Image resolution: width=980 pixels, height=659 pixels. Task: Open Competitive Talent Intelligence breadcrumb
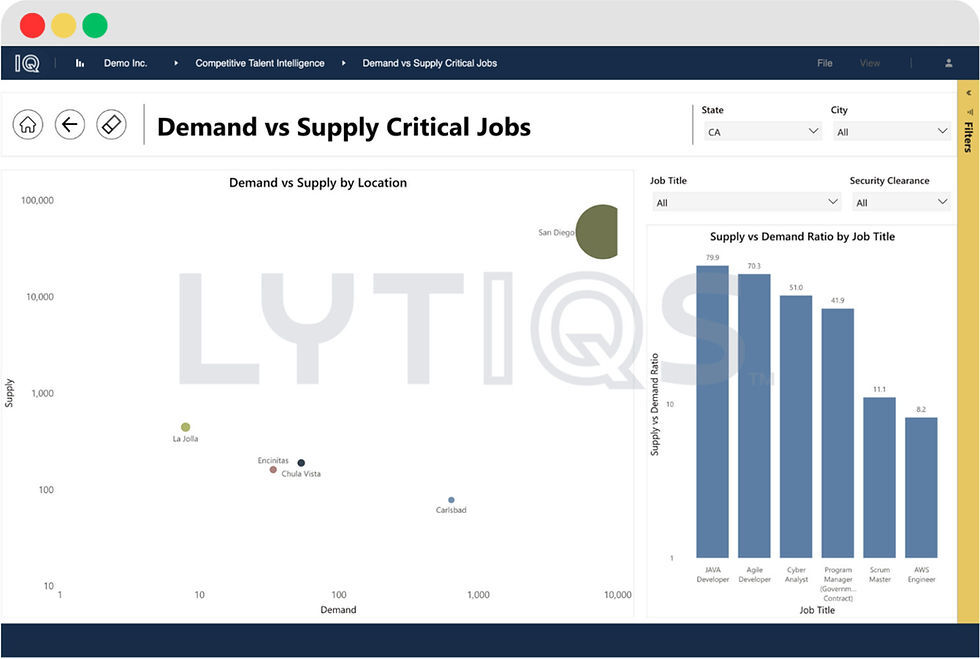click(x=259, y=63)
